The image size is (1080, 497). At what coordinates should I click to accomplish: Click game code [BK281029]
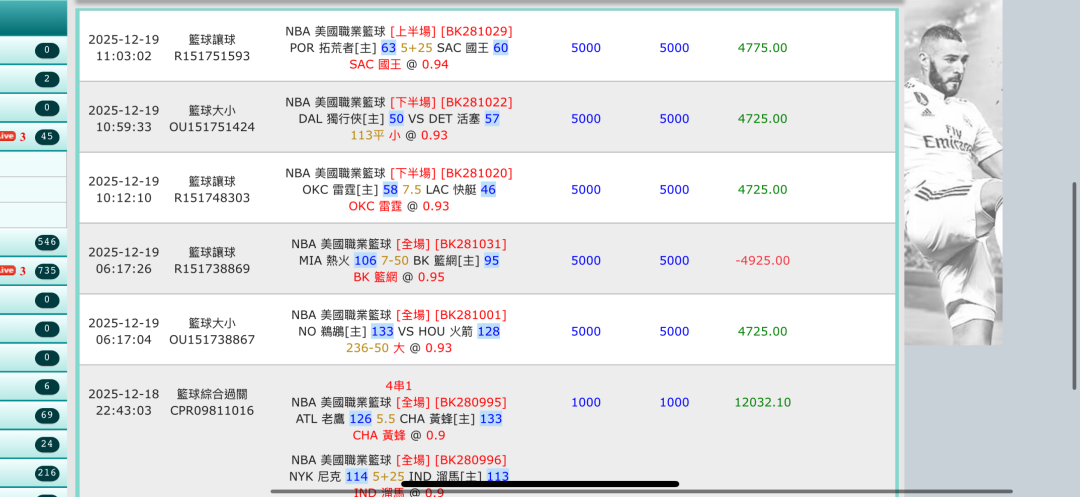click(476, 32)
